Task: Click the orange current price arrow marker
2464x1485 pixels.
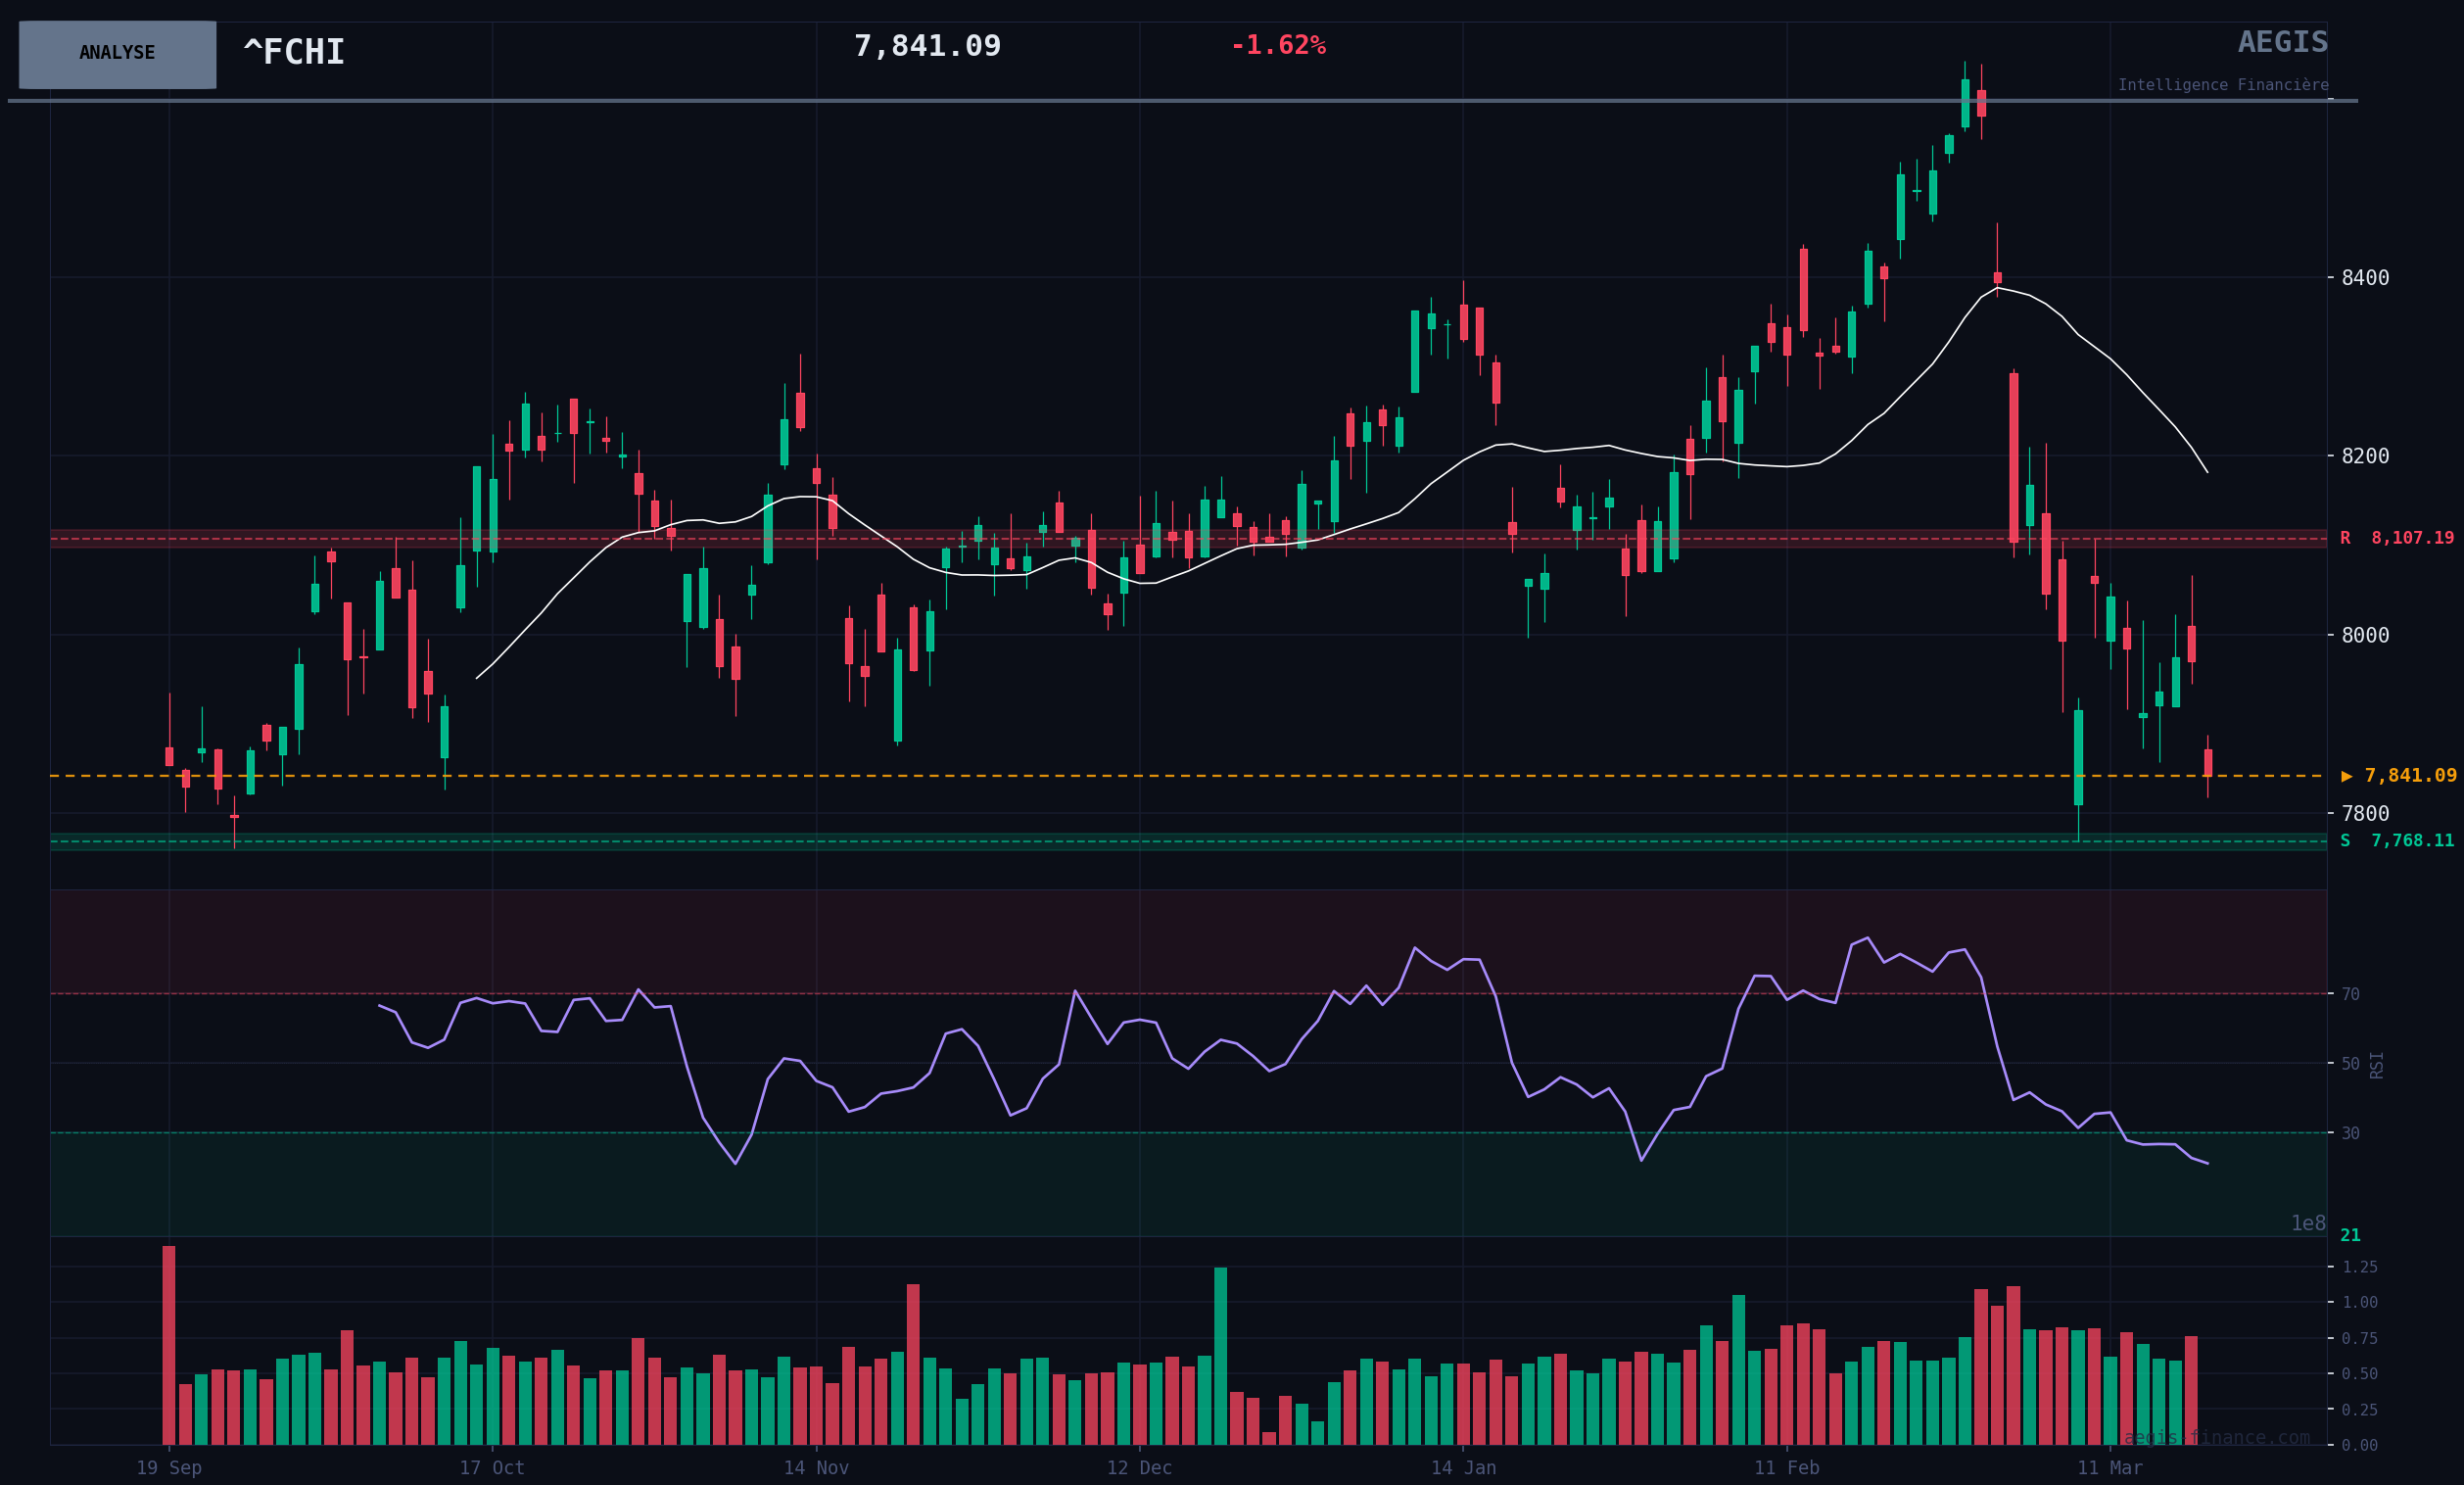Action: 2346,776
